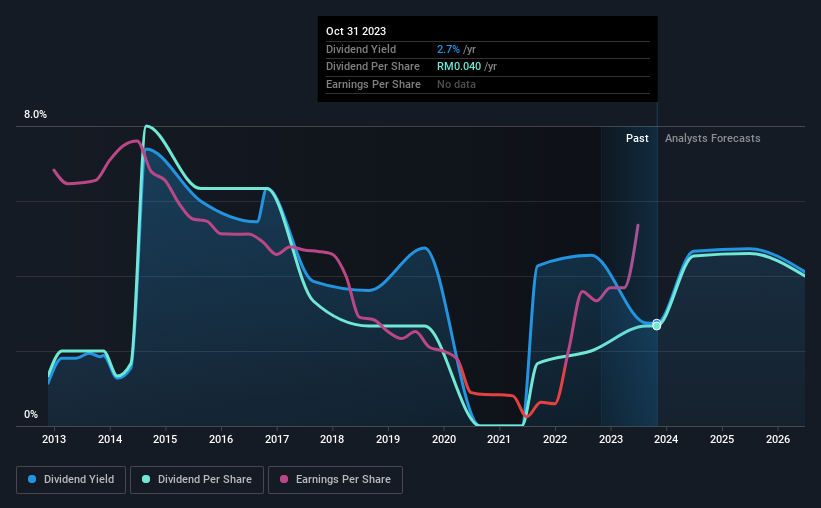Click the 2024 x-axis label
The height and width of the screenshot is (508, 821).
click(666, 439)
